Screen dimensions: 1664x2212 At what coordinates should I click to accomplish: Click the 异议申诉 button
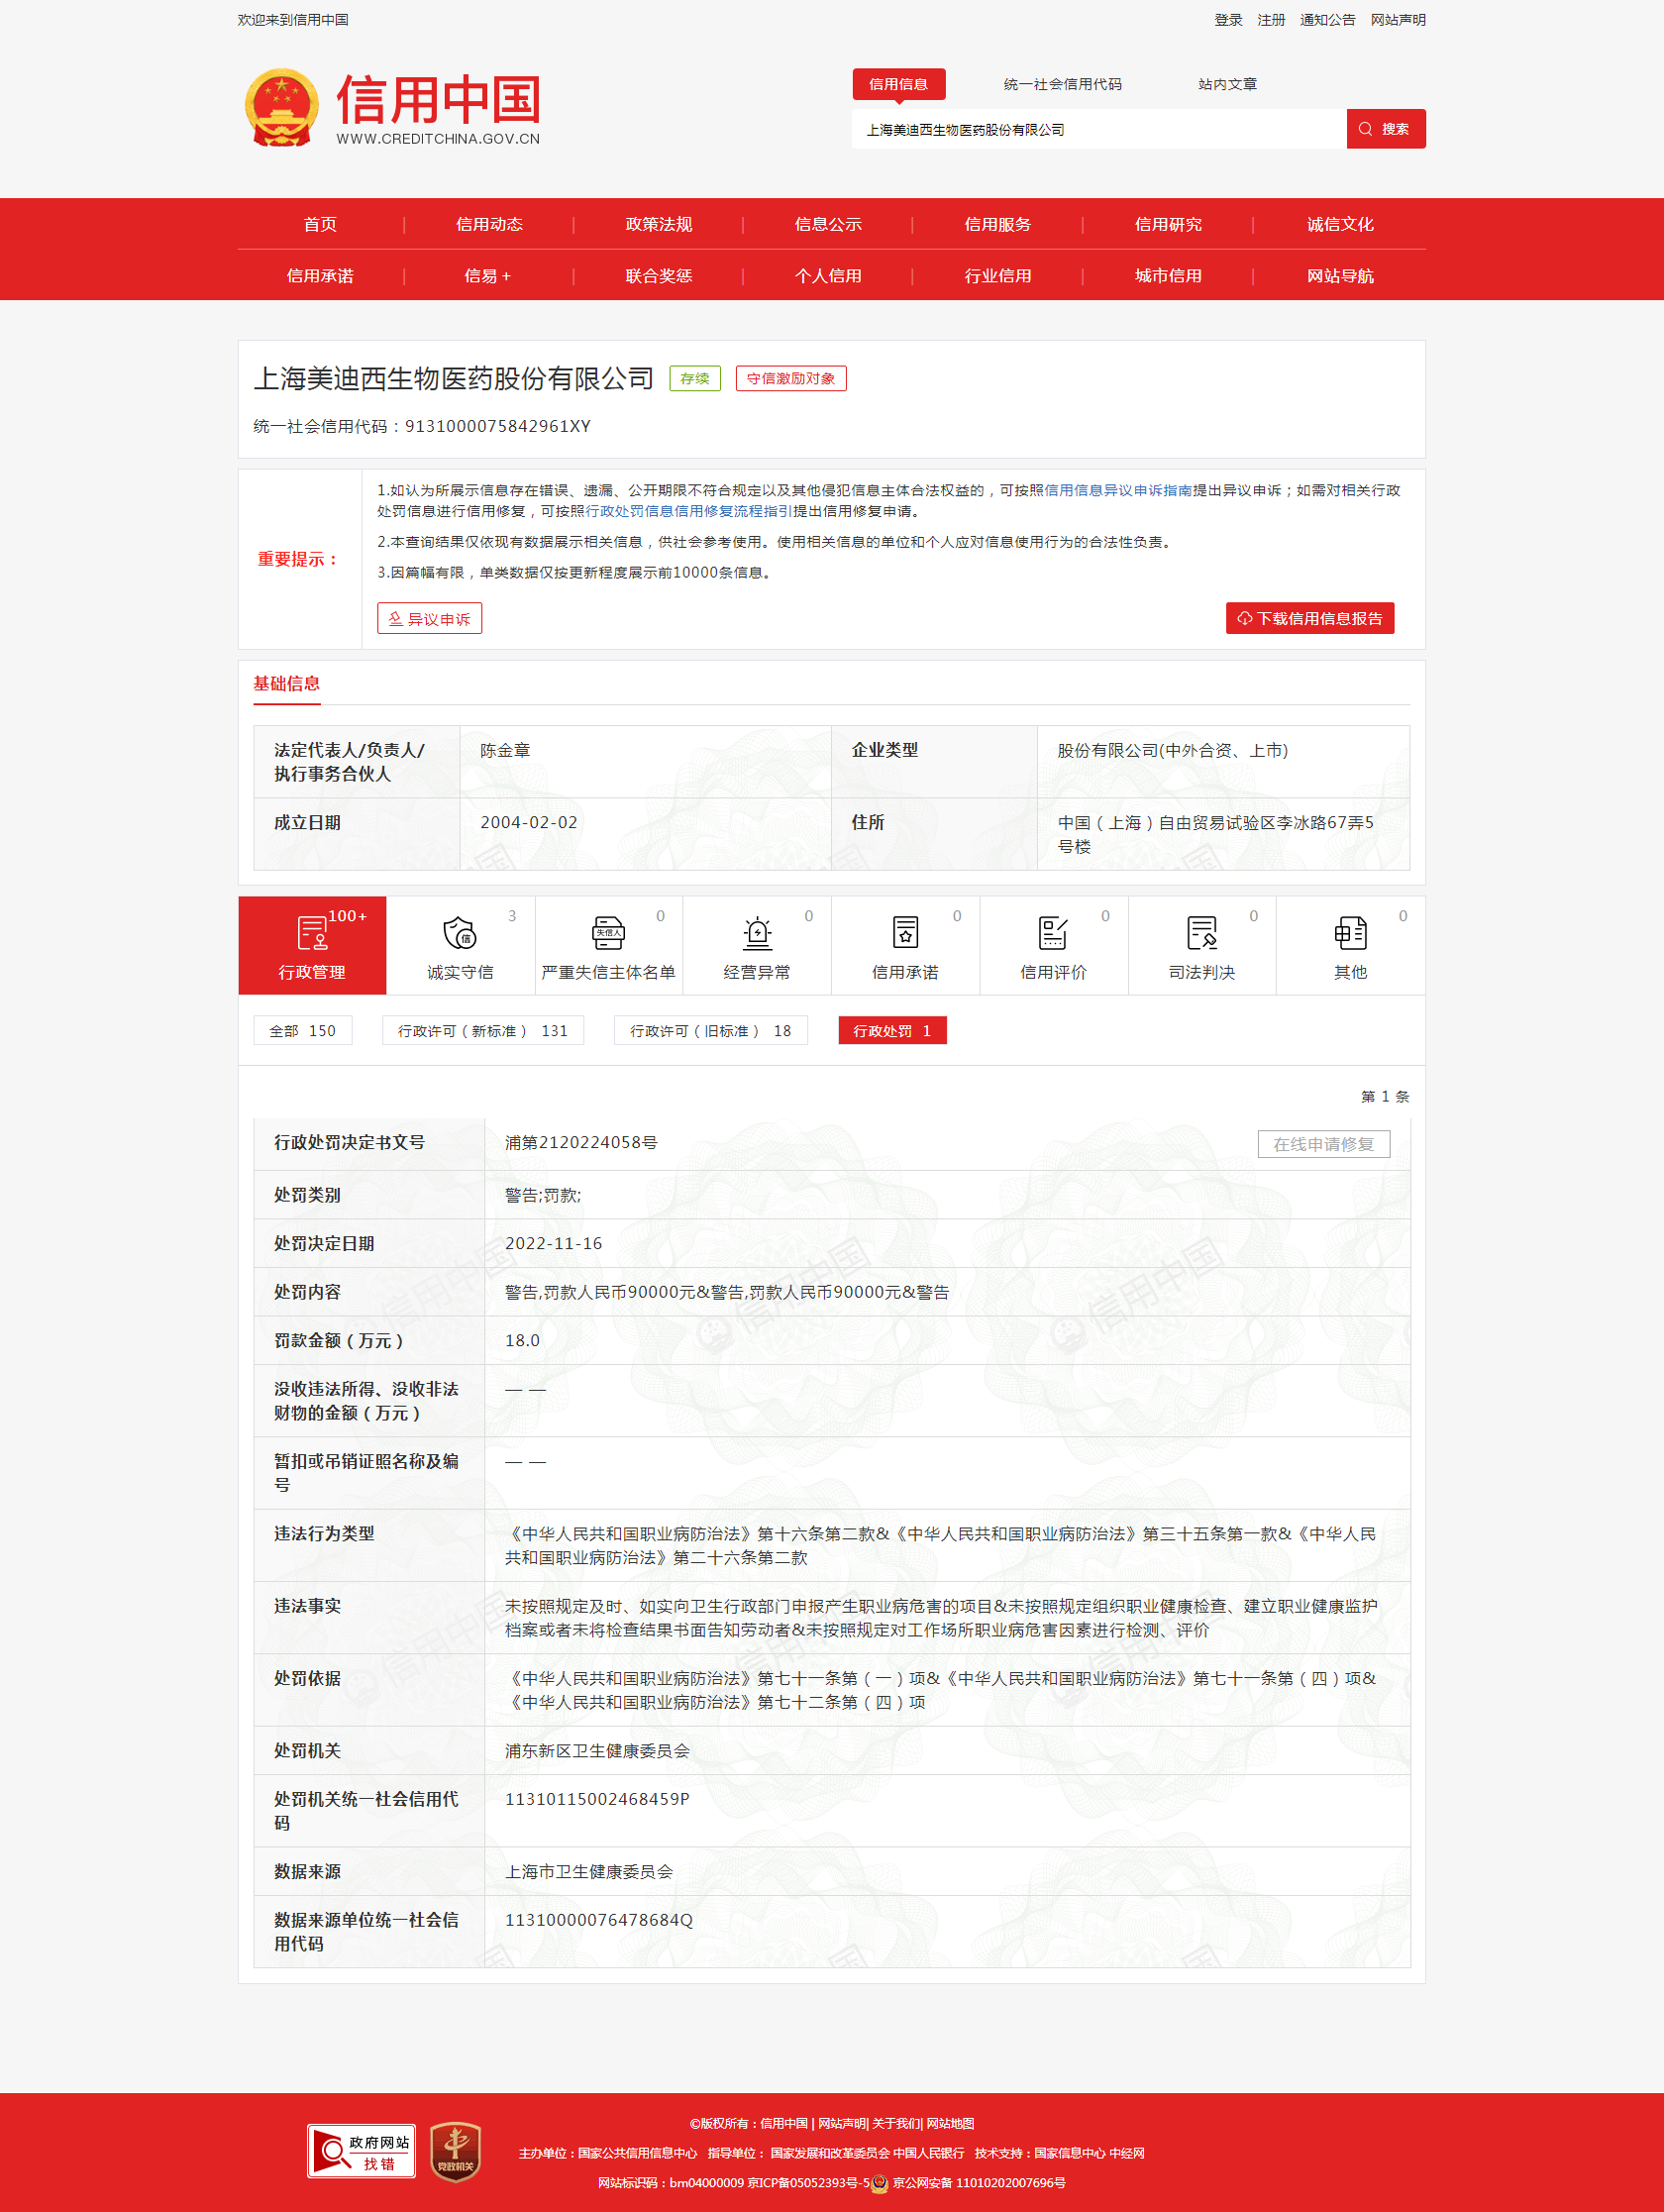point(429,619)
